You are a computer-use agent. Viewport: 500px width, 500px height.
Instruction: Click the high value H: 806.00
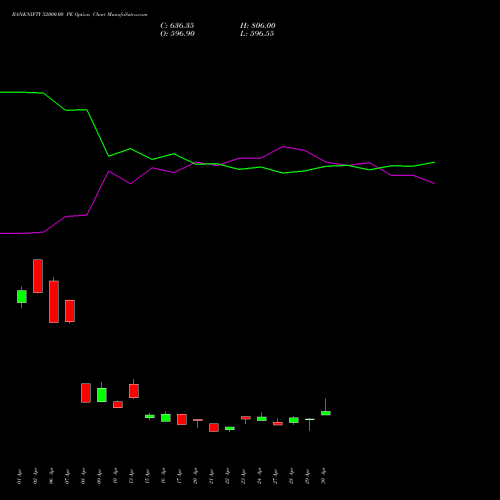coord(258,26)
